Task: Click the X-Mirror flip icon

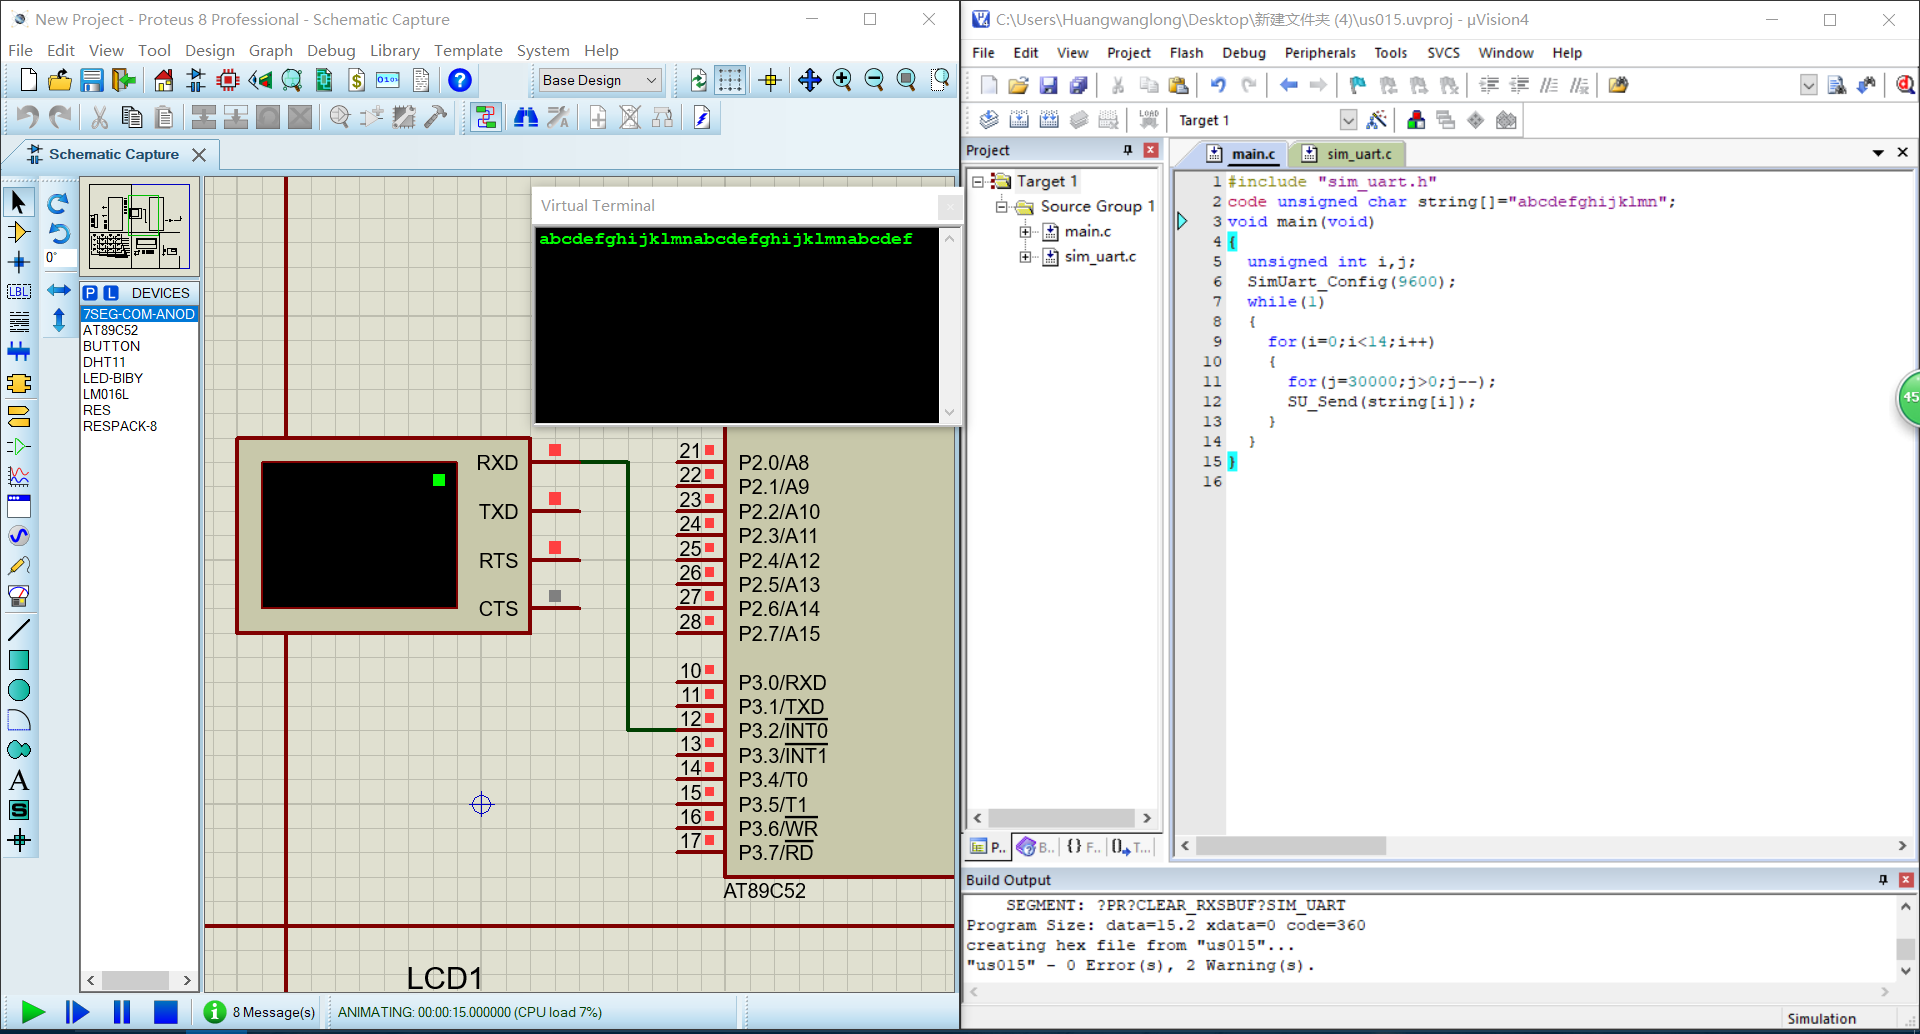Action: (x=59, y=290)
